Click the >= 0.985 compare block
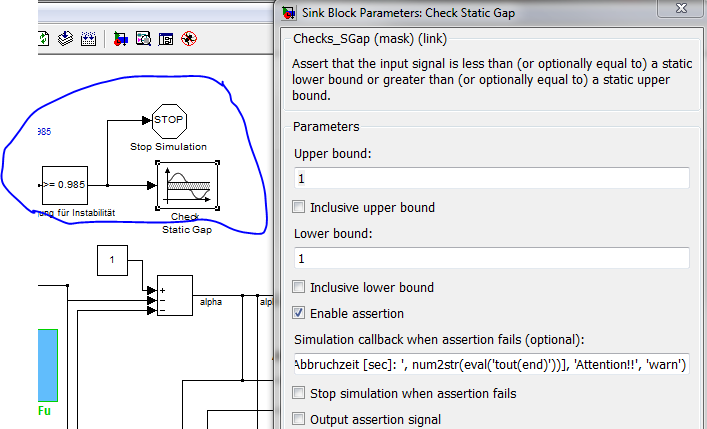This screenshot has height=429, width=707. (x=65, y=185)
